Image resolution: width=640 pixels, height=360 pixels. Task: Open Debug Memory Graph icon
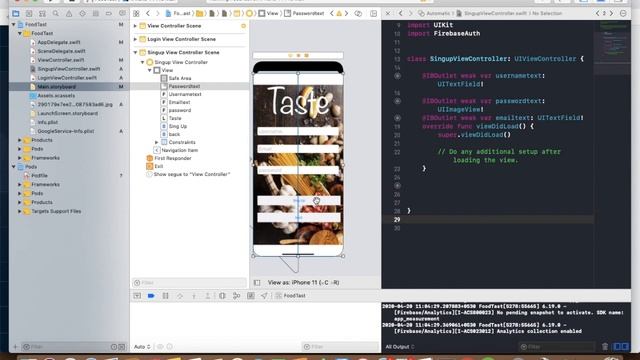(236, 296)
